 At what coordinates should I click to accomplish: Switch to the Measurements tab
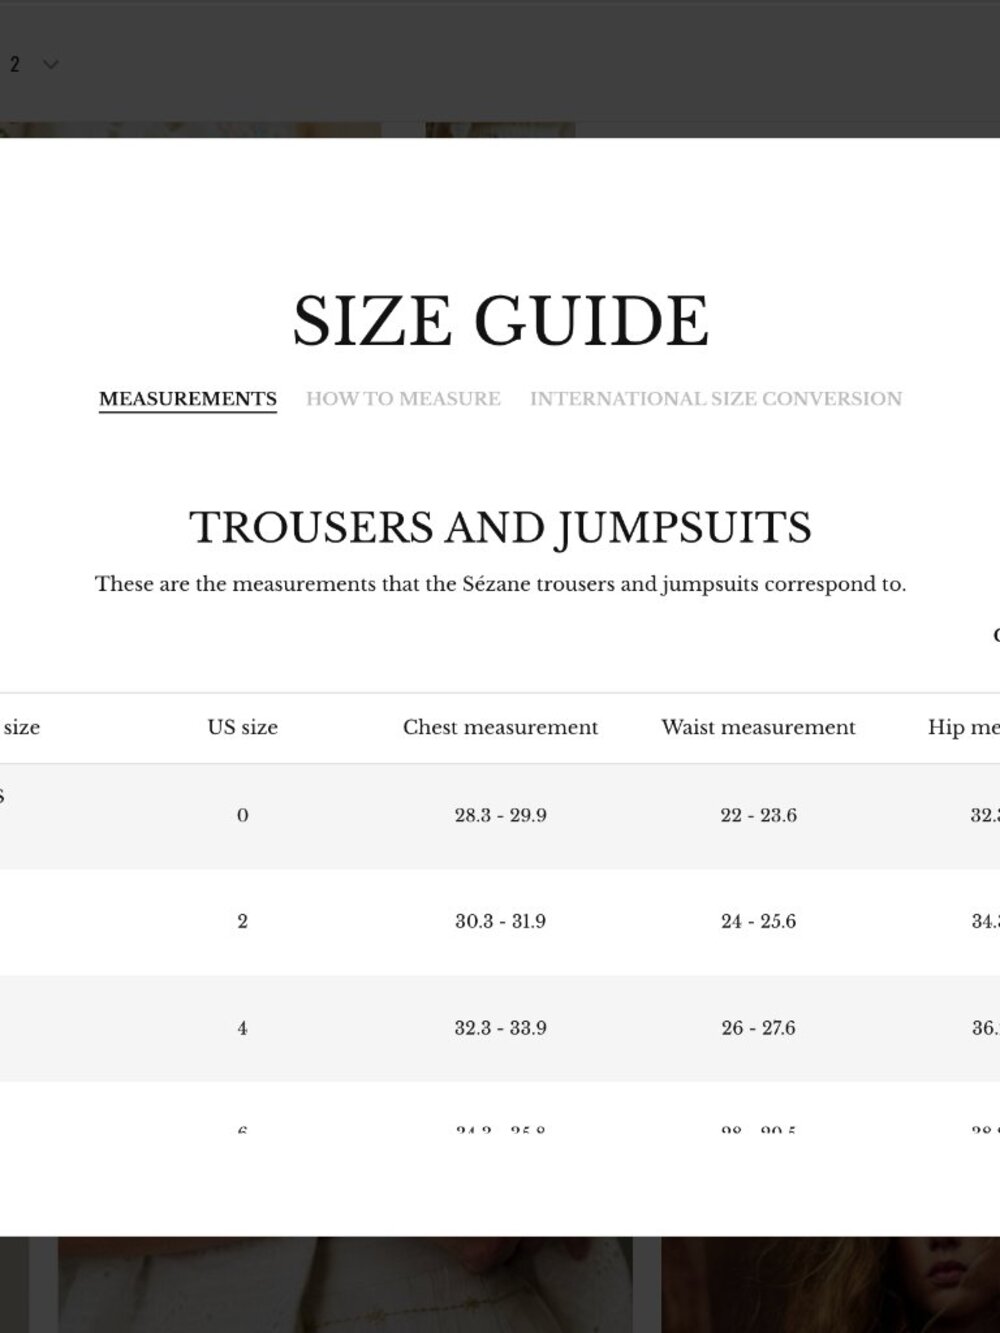188,399
